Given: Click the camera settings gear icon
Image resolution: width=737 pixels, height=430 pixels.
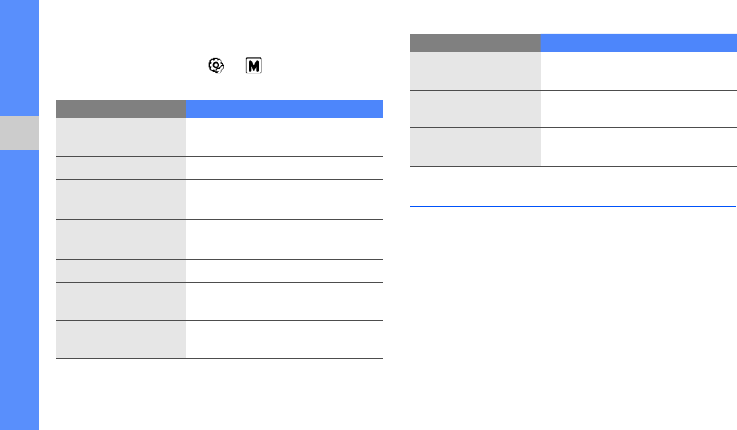Looking at the screenshot, I should click(215, 65).
